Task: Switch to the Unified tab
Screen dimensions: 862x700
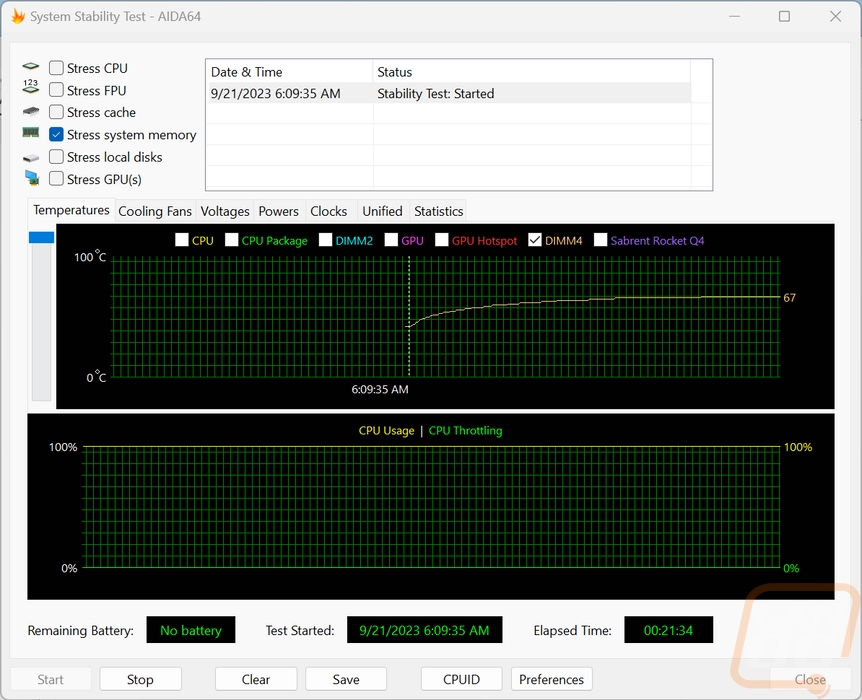Action: pos(383,211)
